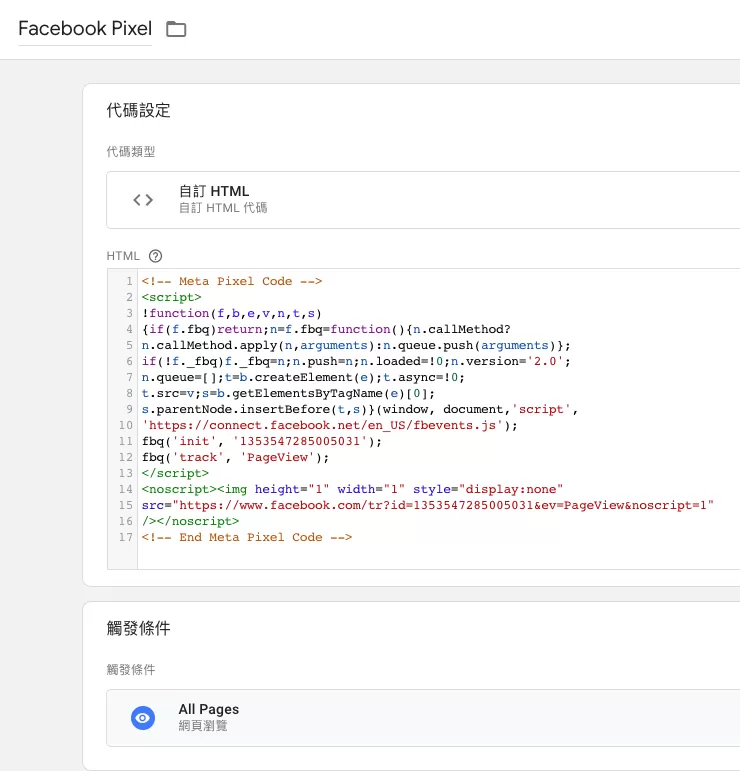Click the 觸發條件 section heading
This screenshot has width=740, height=771.
pyautogui.click(x=139, y=628)
